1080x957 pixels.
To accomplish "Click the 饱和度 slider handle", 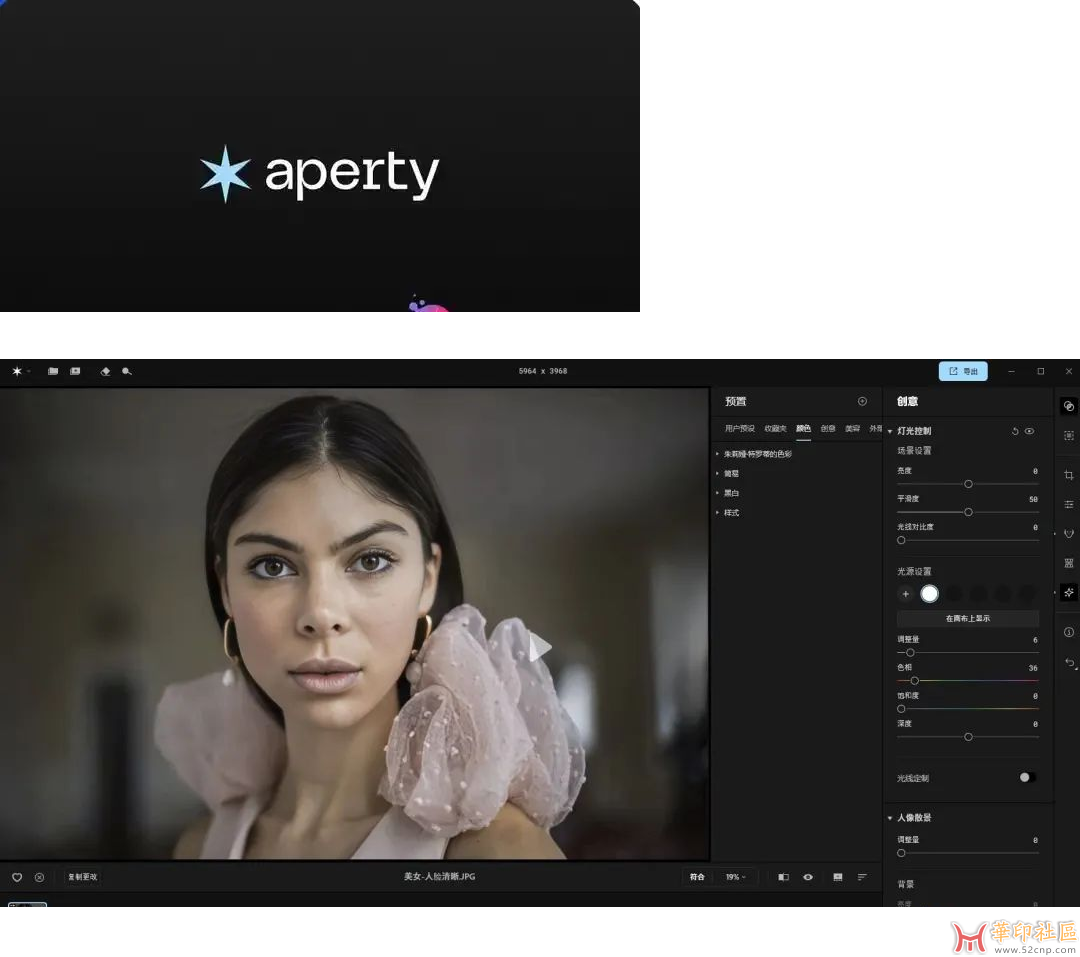I will point(901,709).
